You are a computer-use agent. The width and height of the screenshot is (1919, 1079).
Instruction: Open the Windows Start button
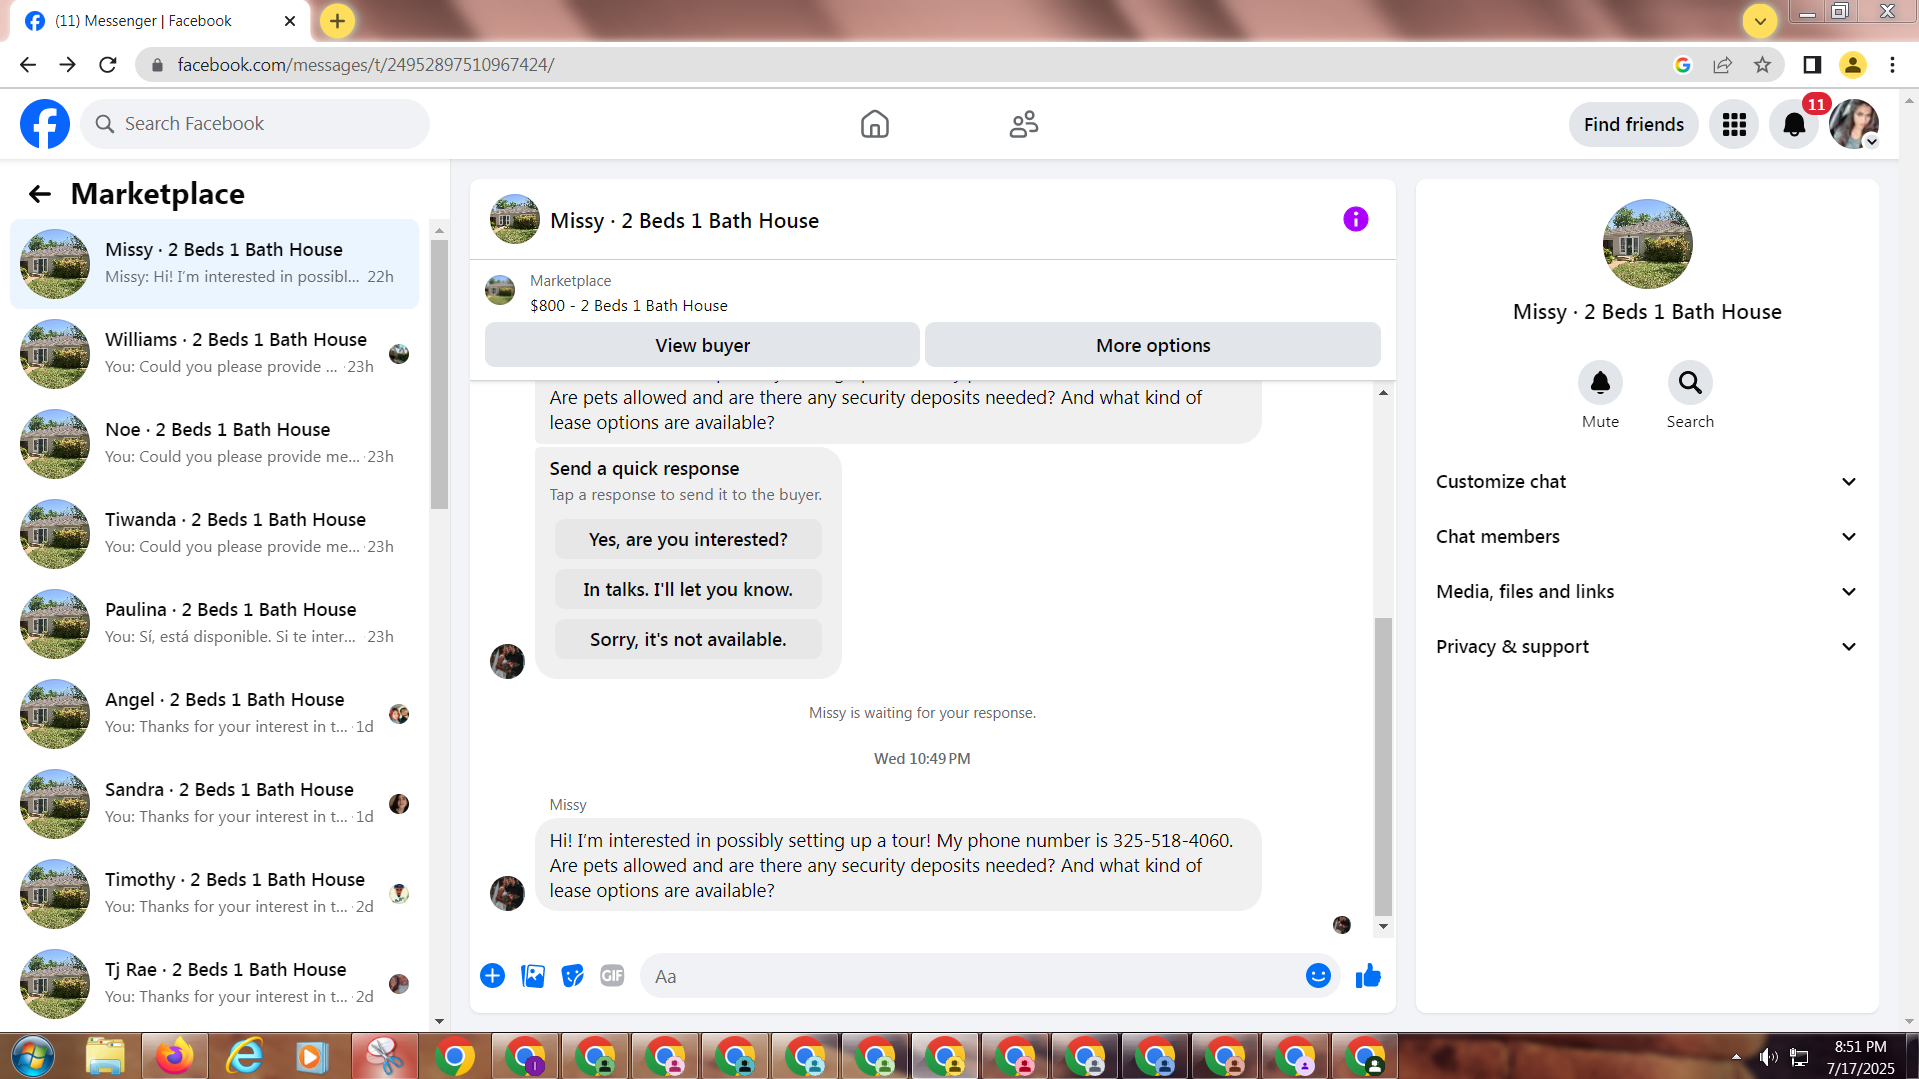click(x=33, y=1057)
